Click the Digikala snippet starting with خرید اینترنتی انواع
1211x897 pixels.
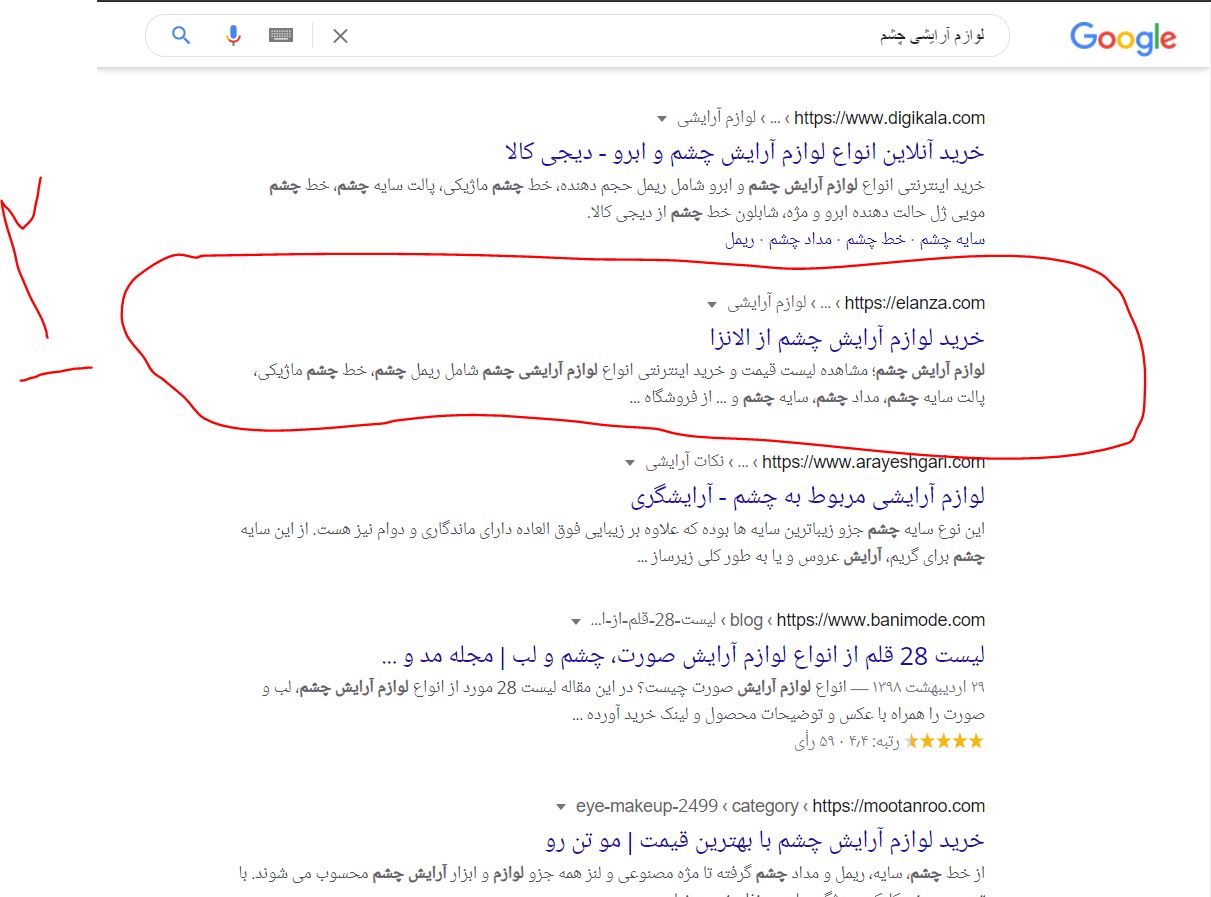click(627, 199)
